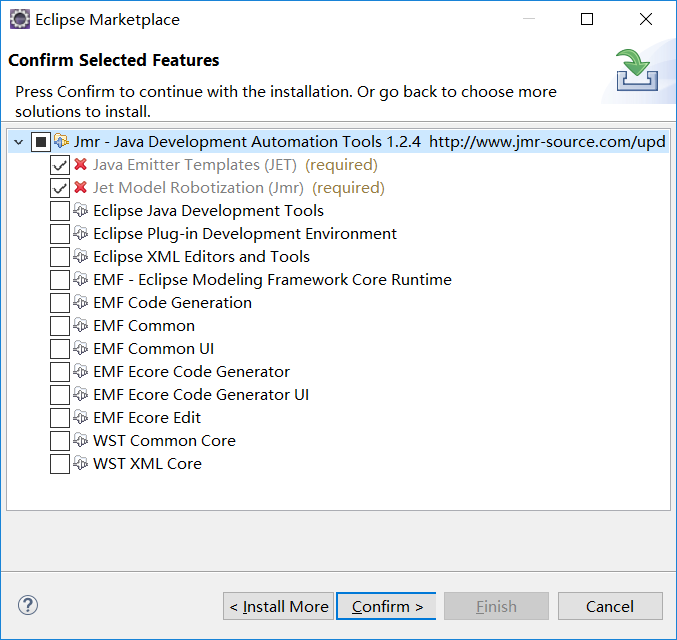The height and width of the screenshot is (640, 677).
Task: Close the Eclipse Marketplace dialog
Action: click(x=646, y=19)
